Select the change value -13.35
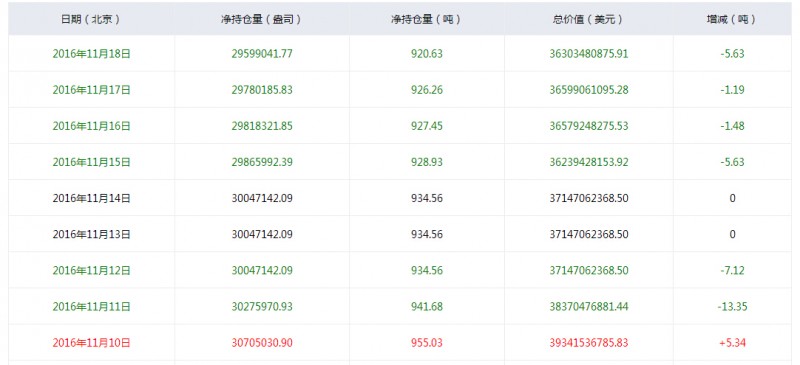 (732, 306)
